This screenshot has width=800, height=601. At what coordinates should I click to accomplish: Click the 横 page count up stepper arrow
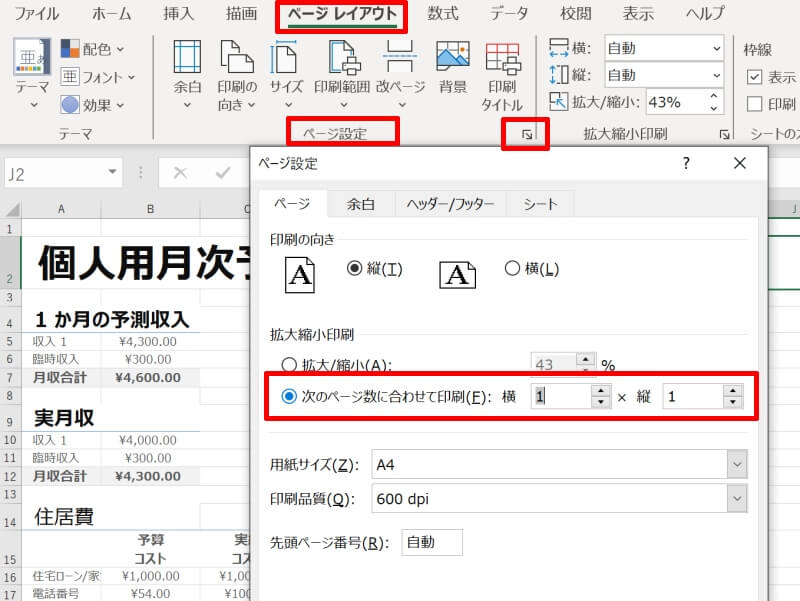pos(602,391)
